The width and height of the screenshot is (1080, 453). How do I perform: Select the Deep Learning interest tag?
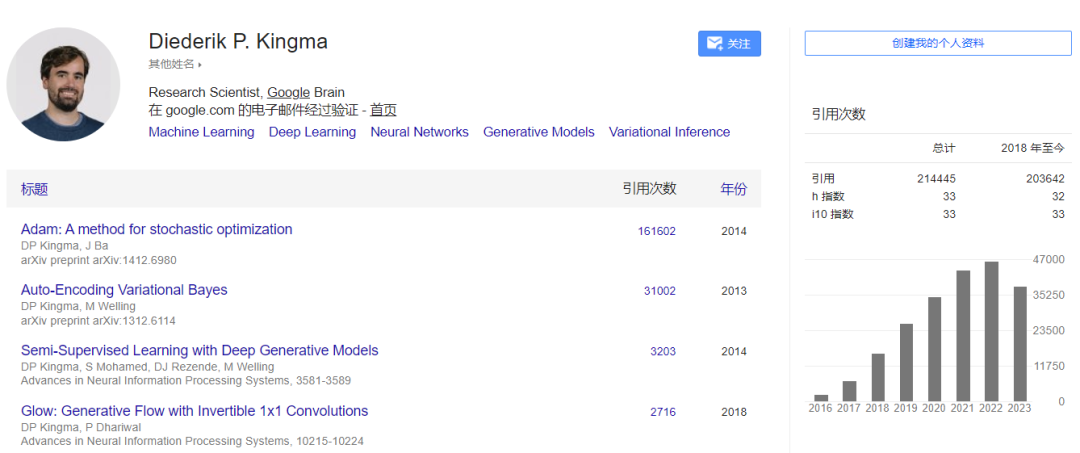click(312, 132)
